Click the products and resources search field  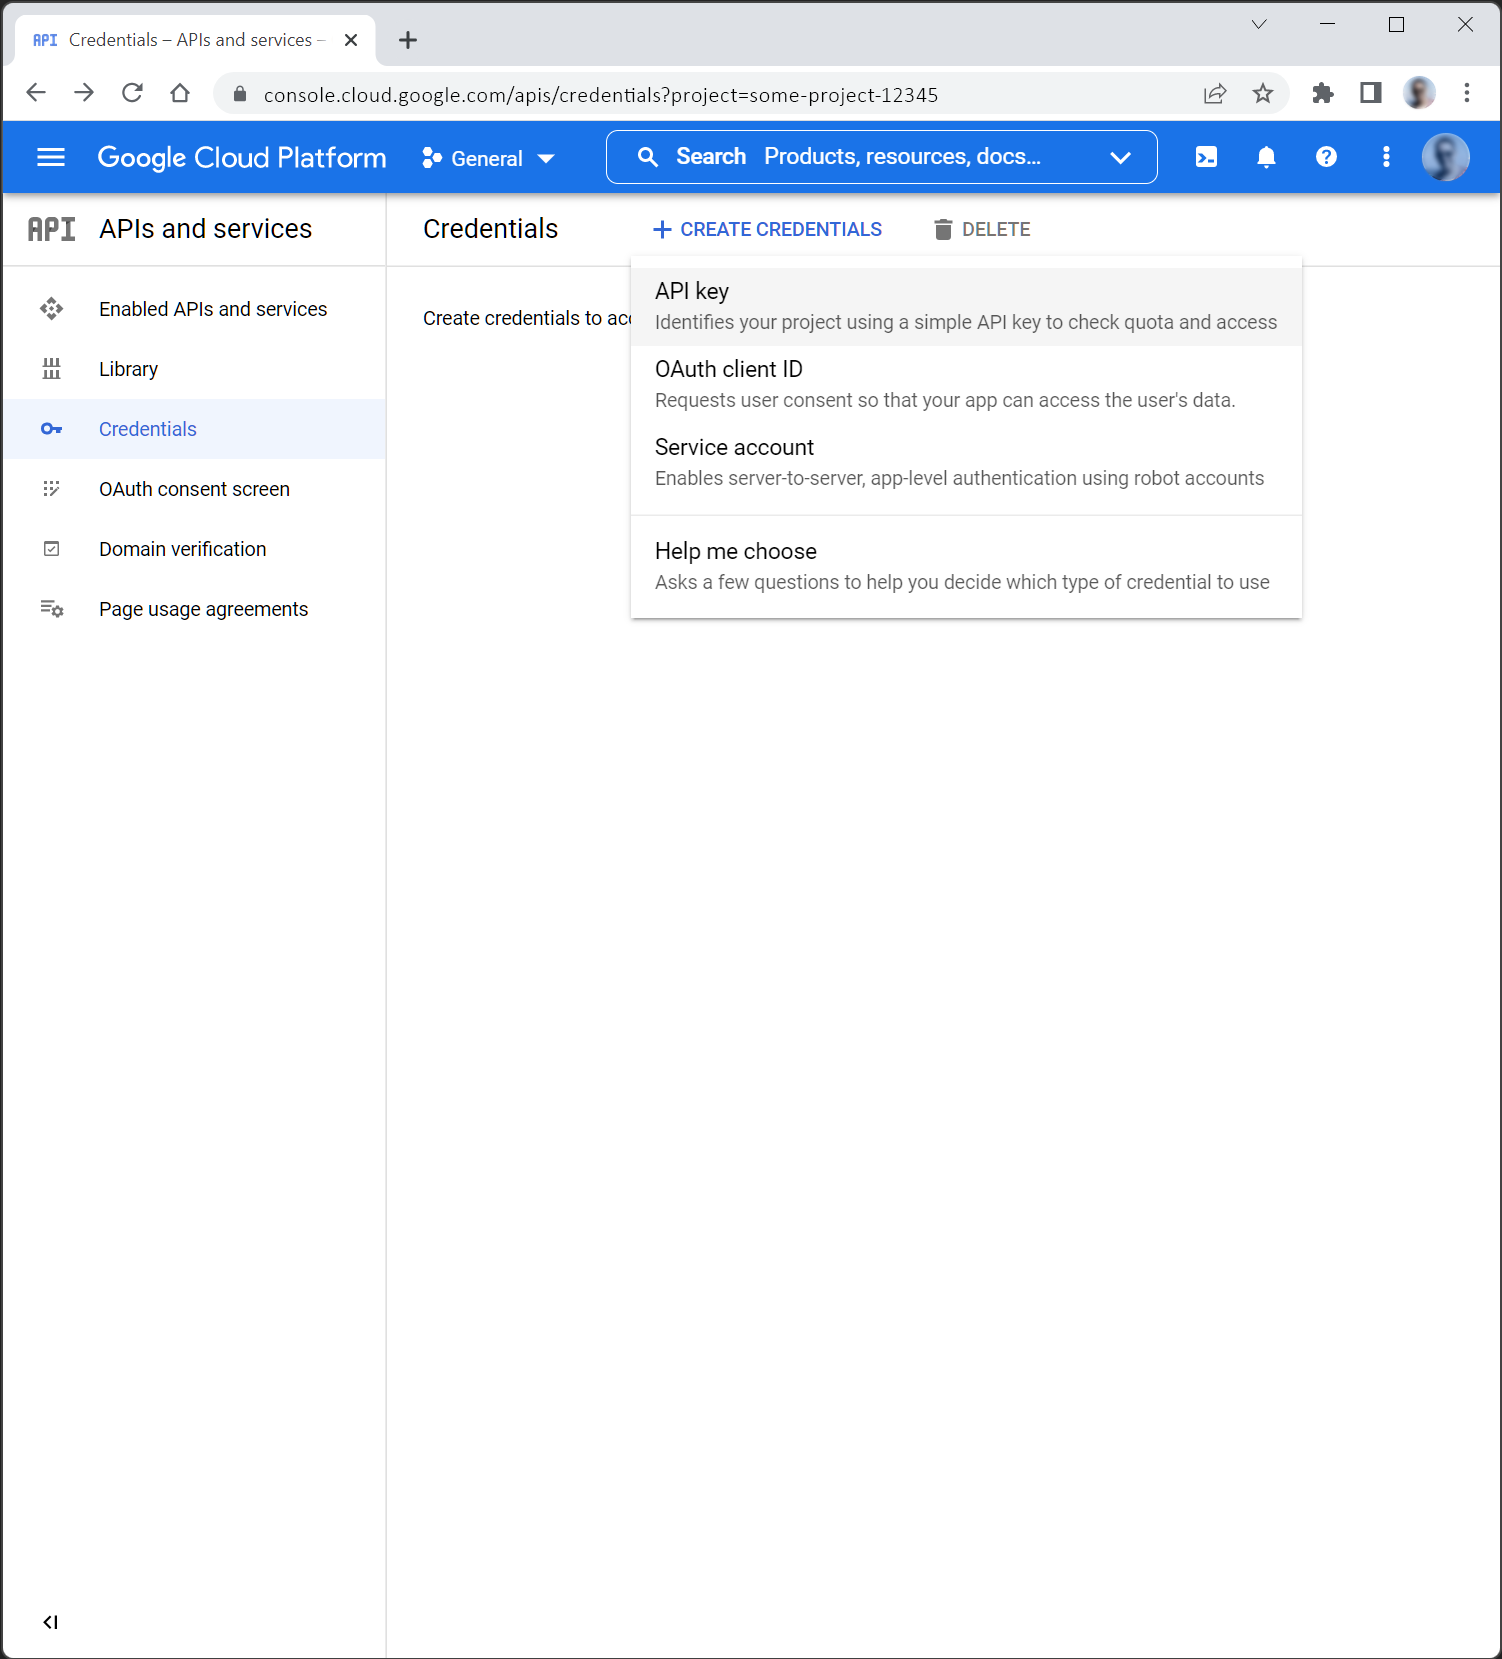coord(900,157)
